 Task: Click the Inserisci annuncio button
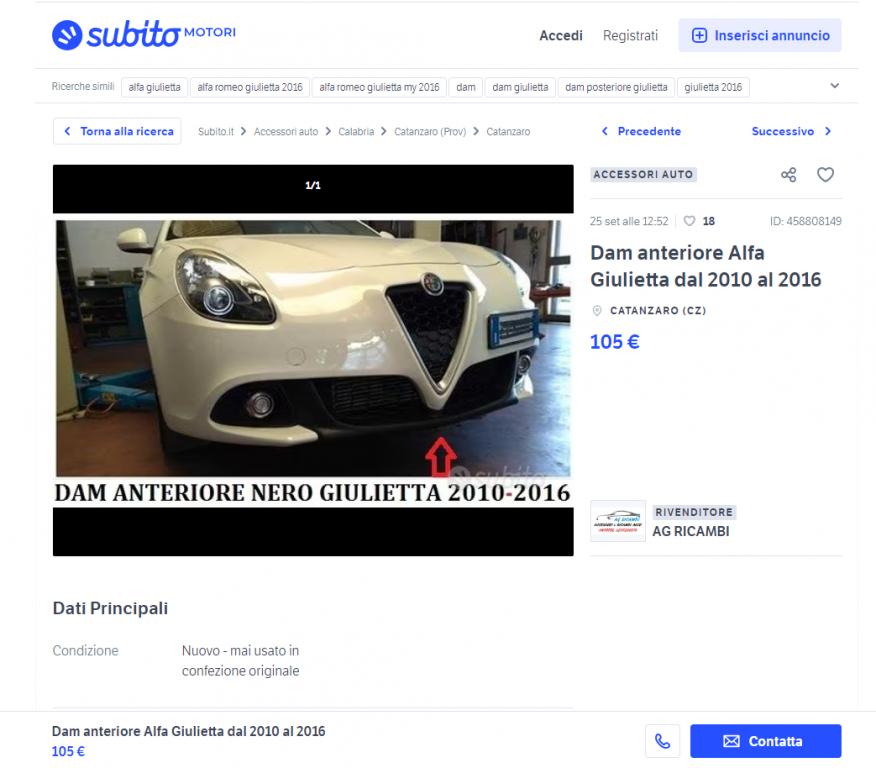point(760,35)
